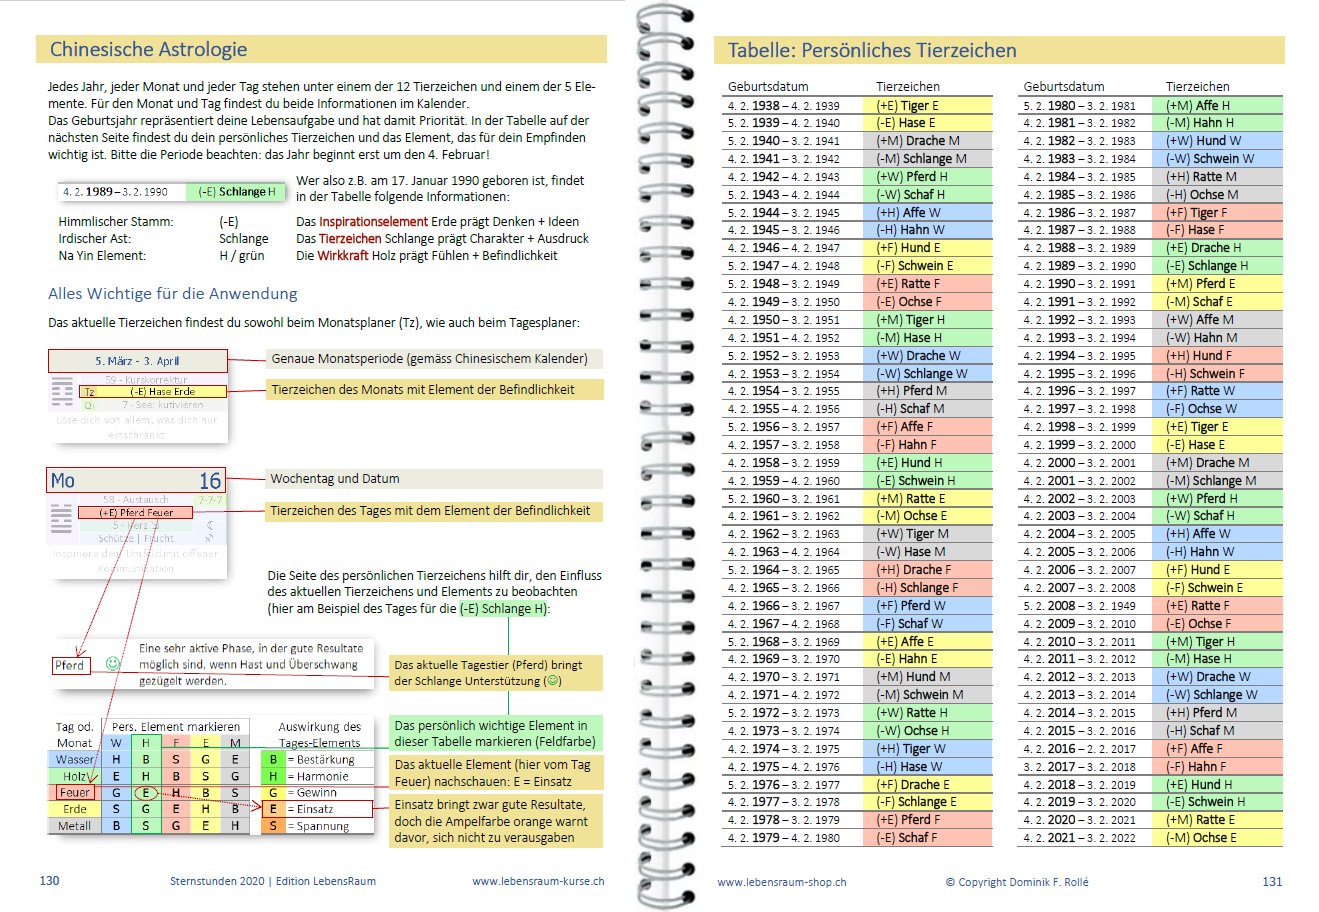The image size is (1319, 912).
Task: Click the Tierzeichen cell for 1940 (+M) Drache M
Action: pyautogui.click(x=927, y=141)
